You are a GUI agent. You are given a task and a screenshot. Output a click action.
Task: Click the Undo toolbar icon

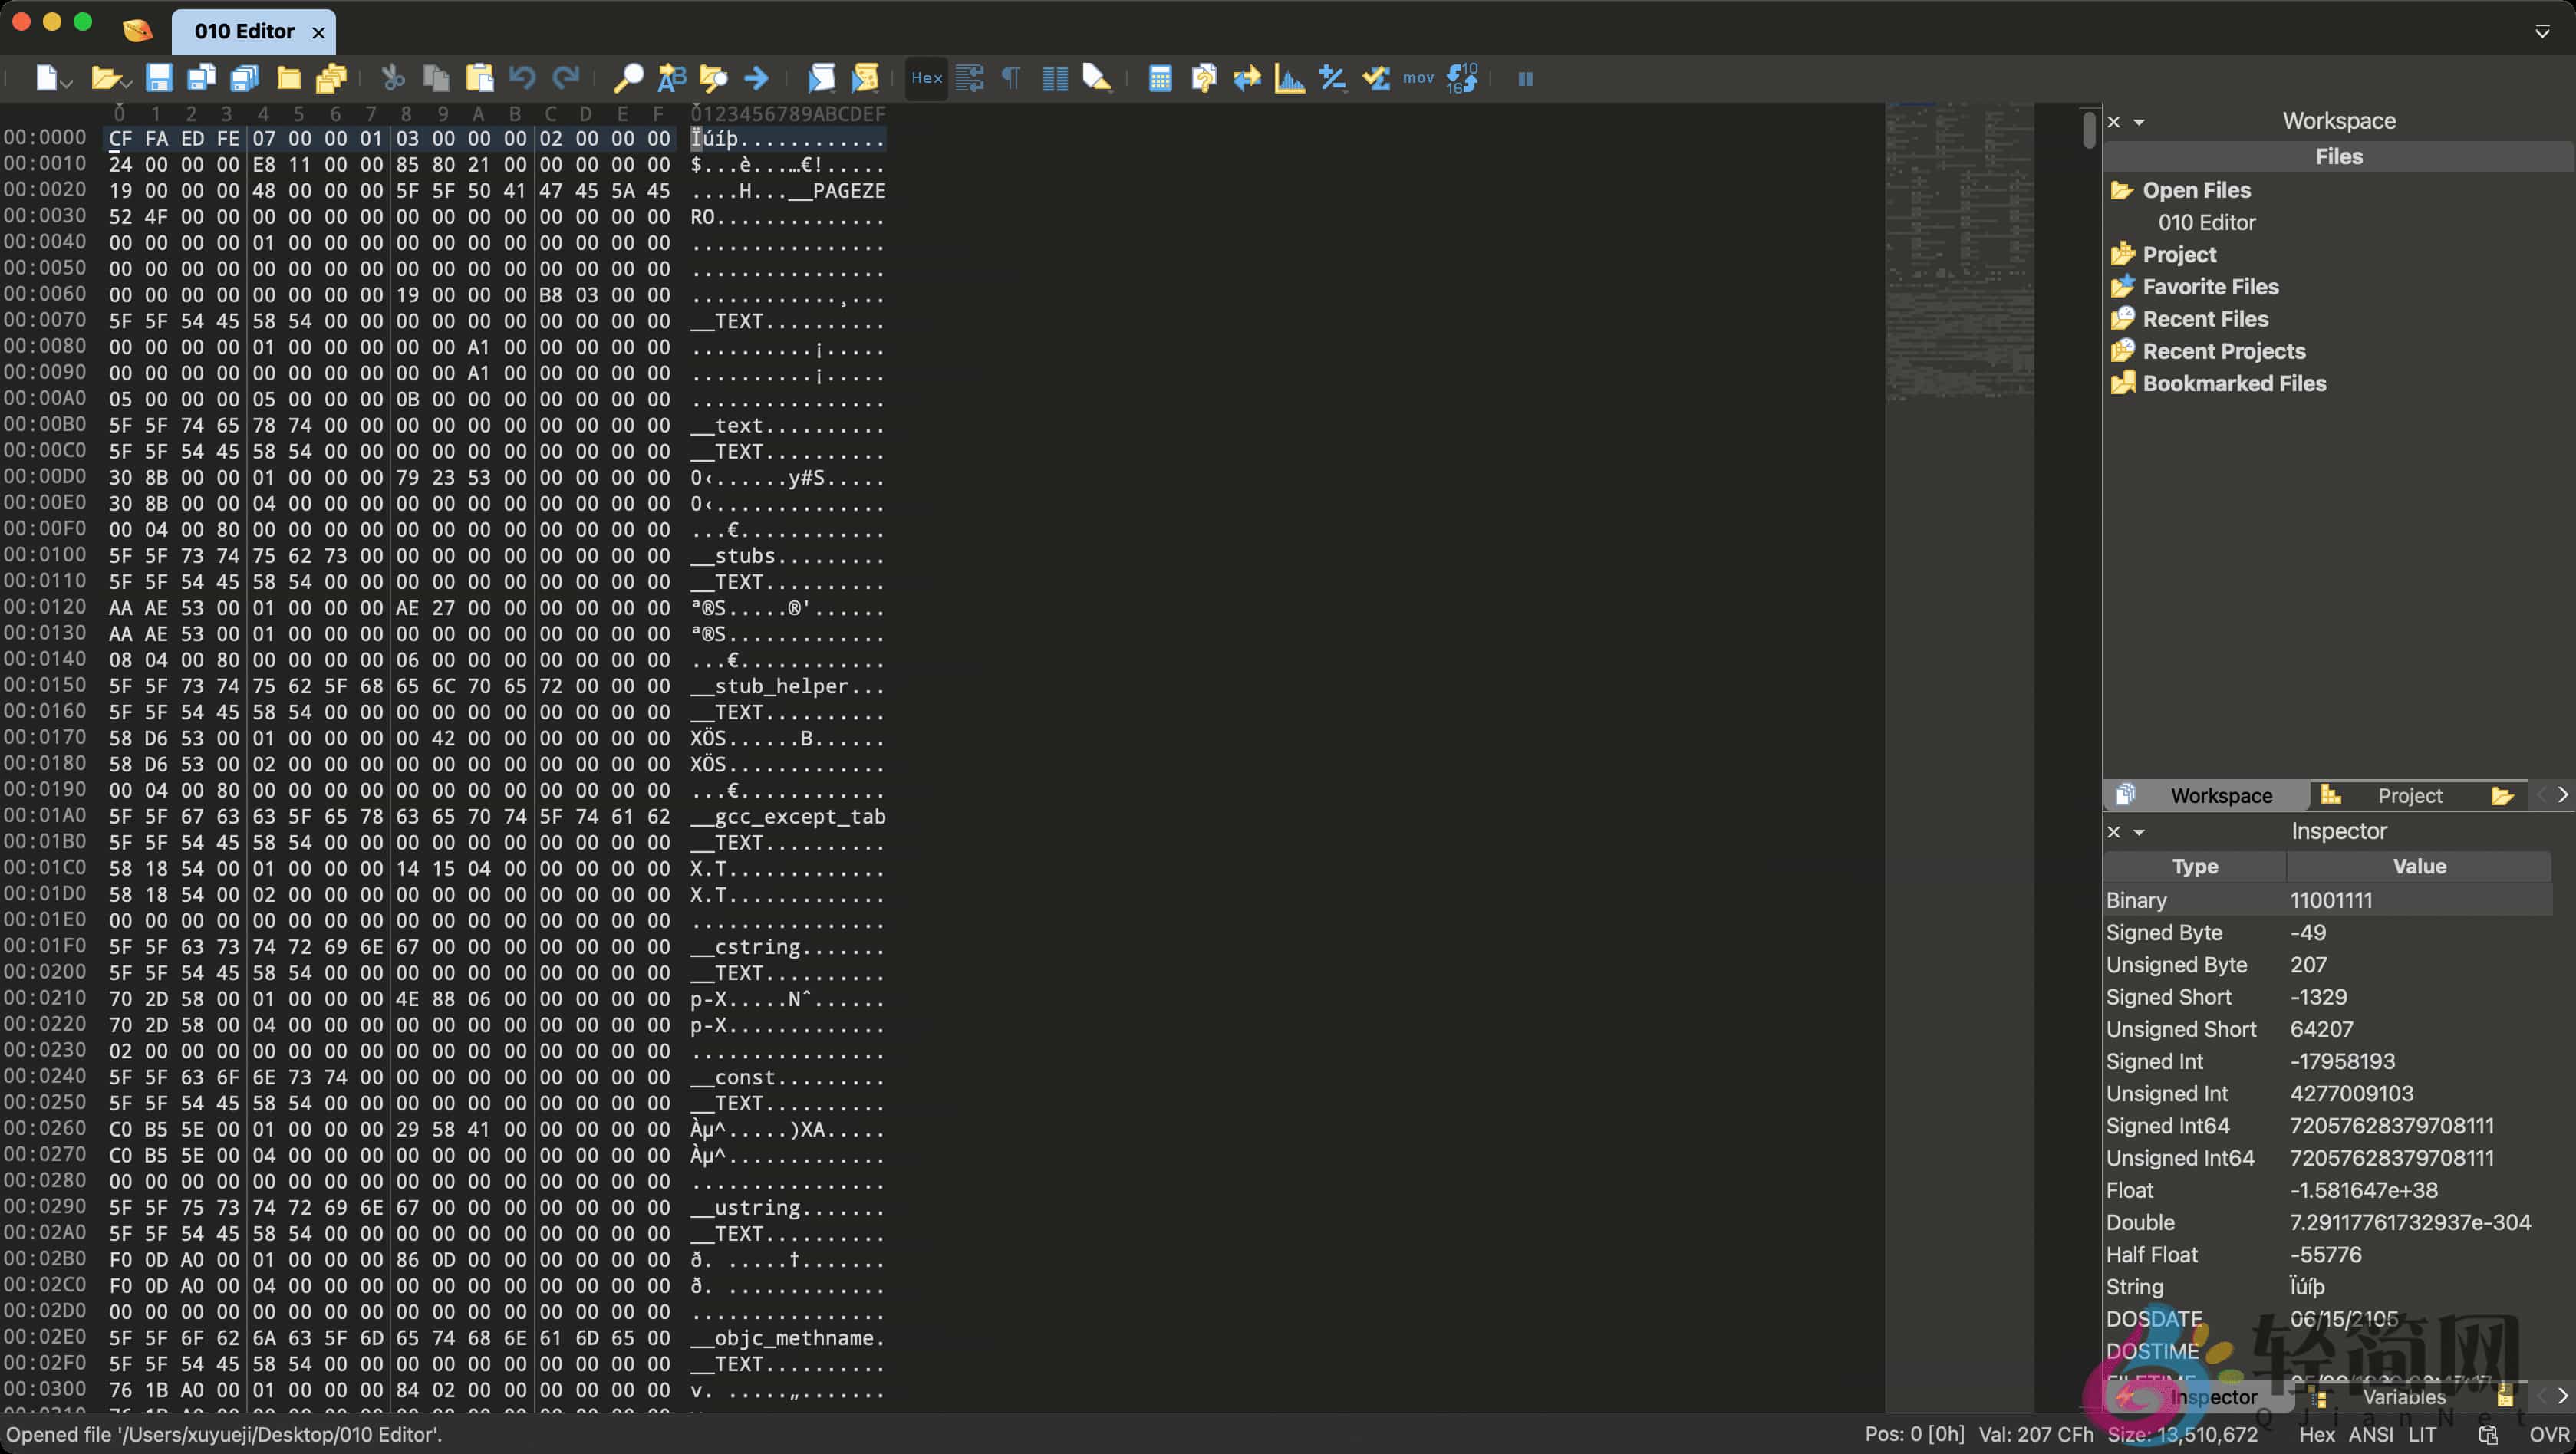[x=522, y=78]
